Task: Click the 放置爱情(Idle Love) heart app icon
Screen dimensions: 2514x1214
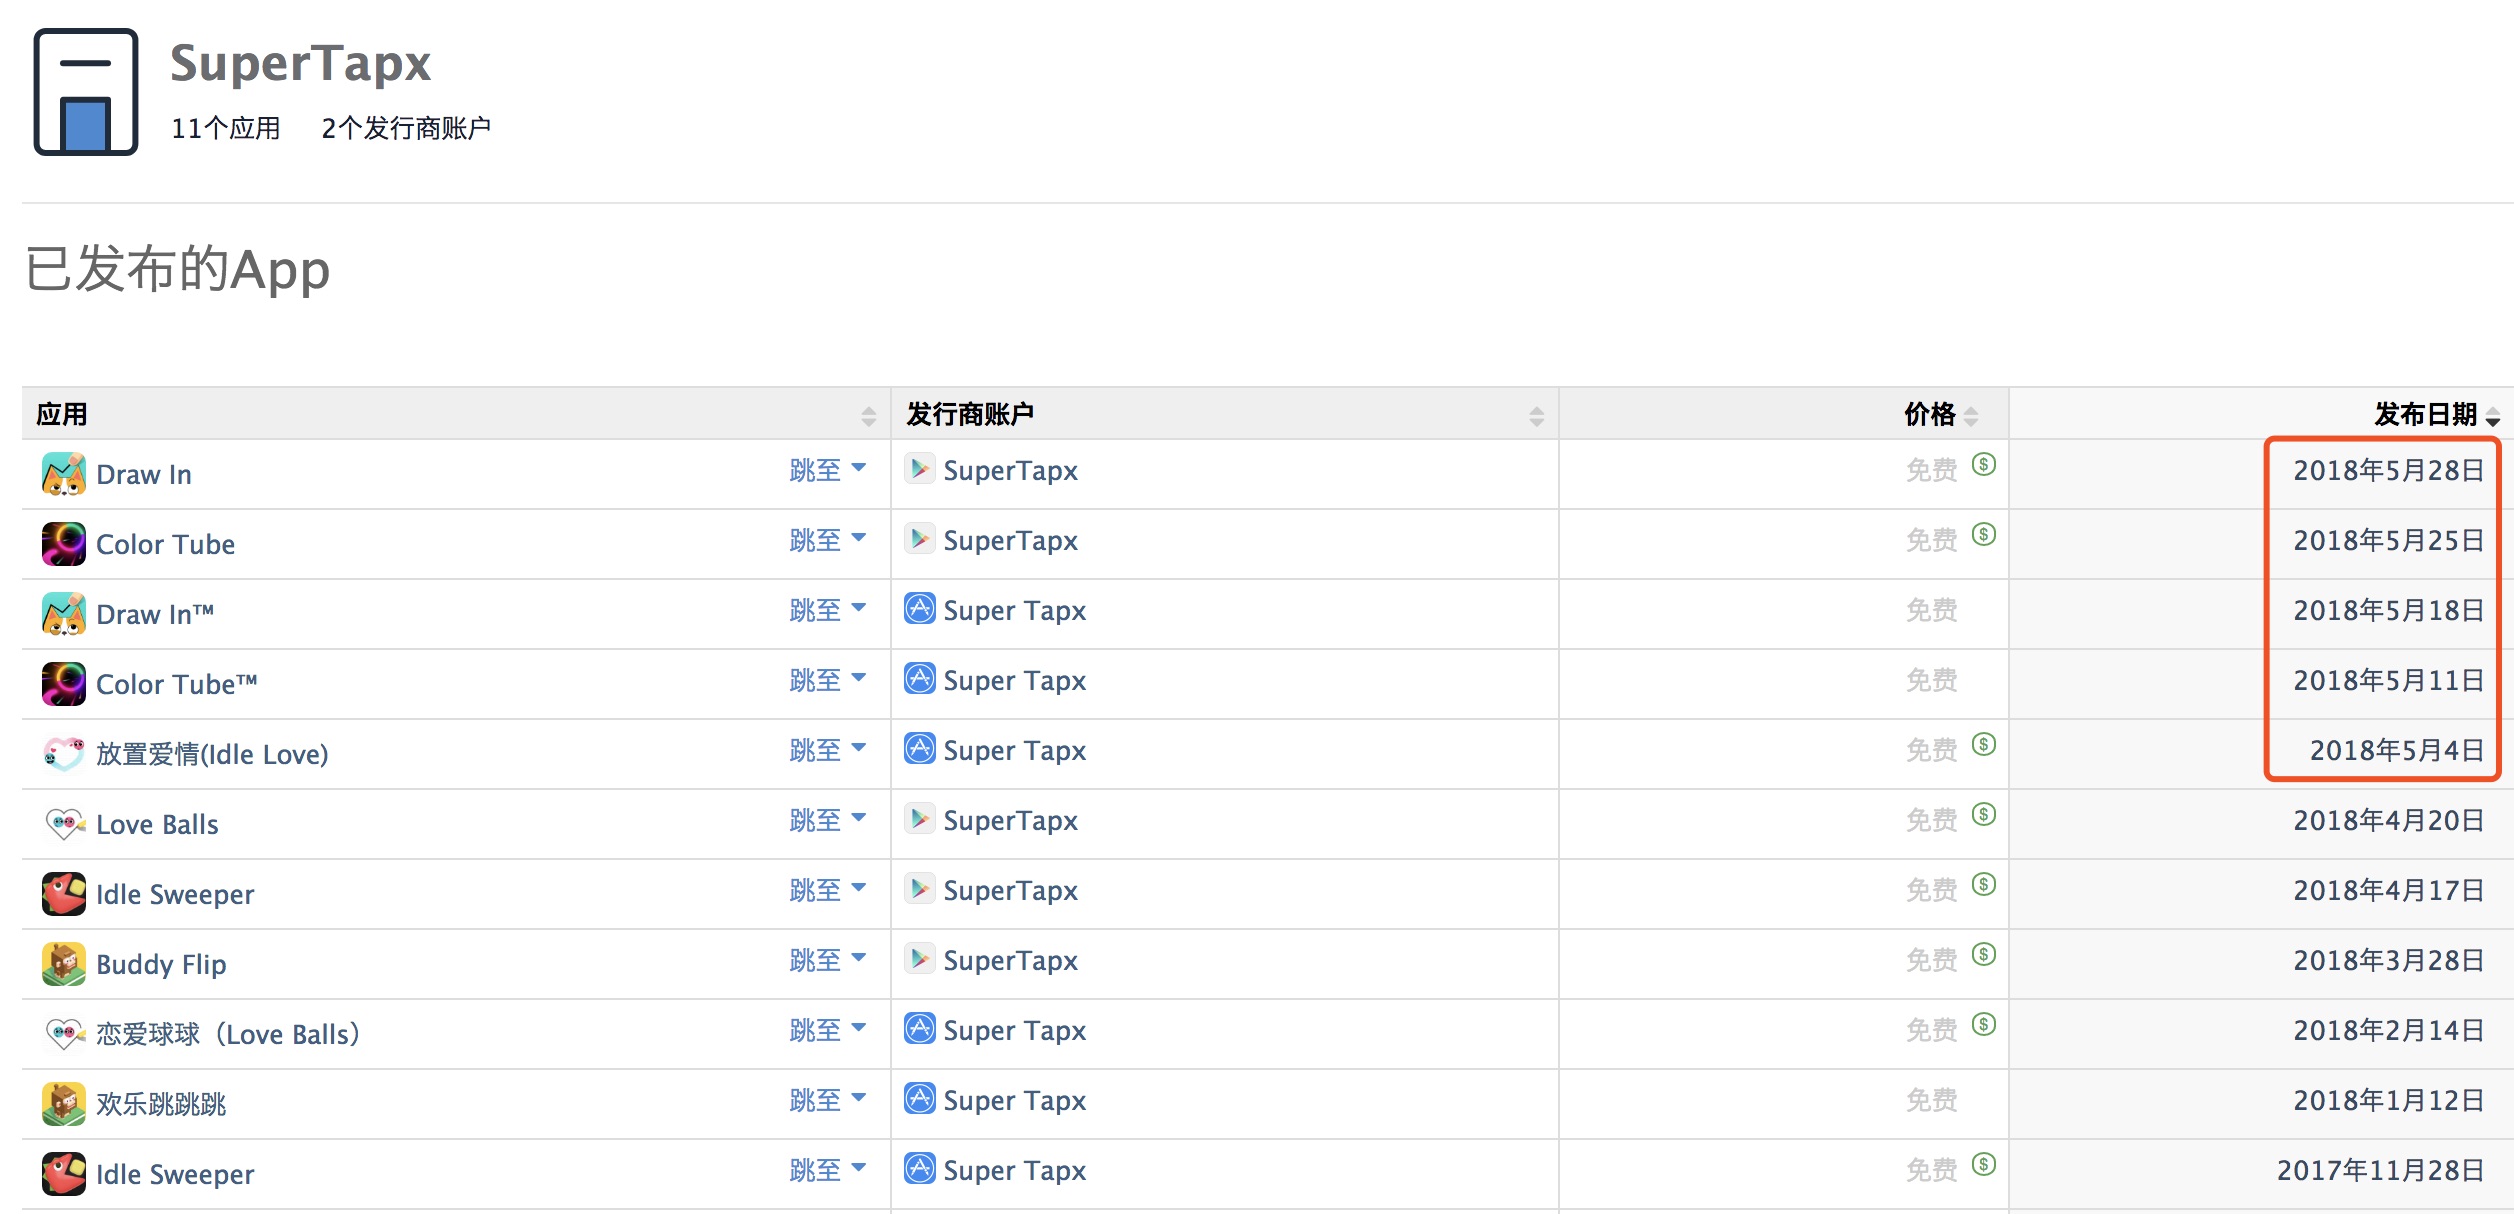Action: 64,754
